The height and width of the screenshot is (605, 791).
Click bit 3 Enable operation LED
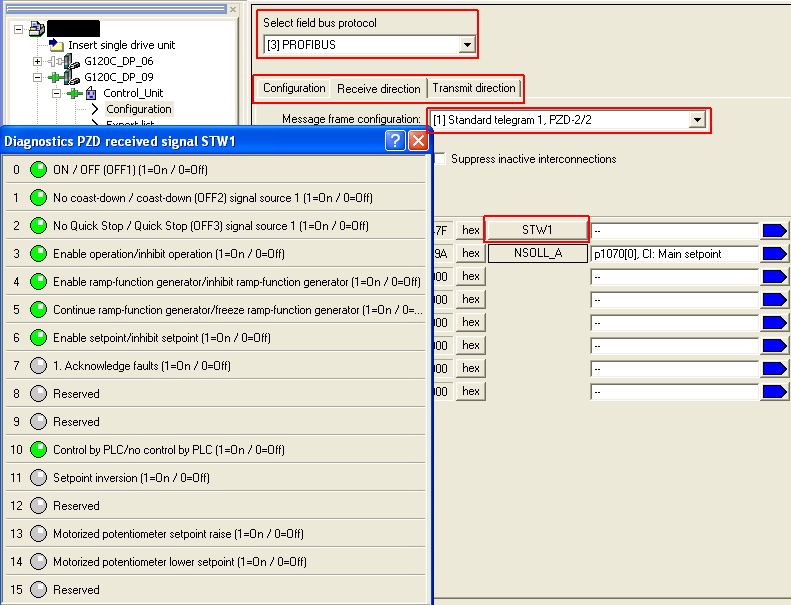point(38,254)
